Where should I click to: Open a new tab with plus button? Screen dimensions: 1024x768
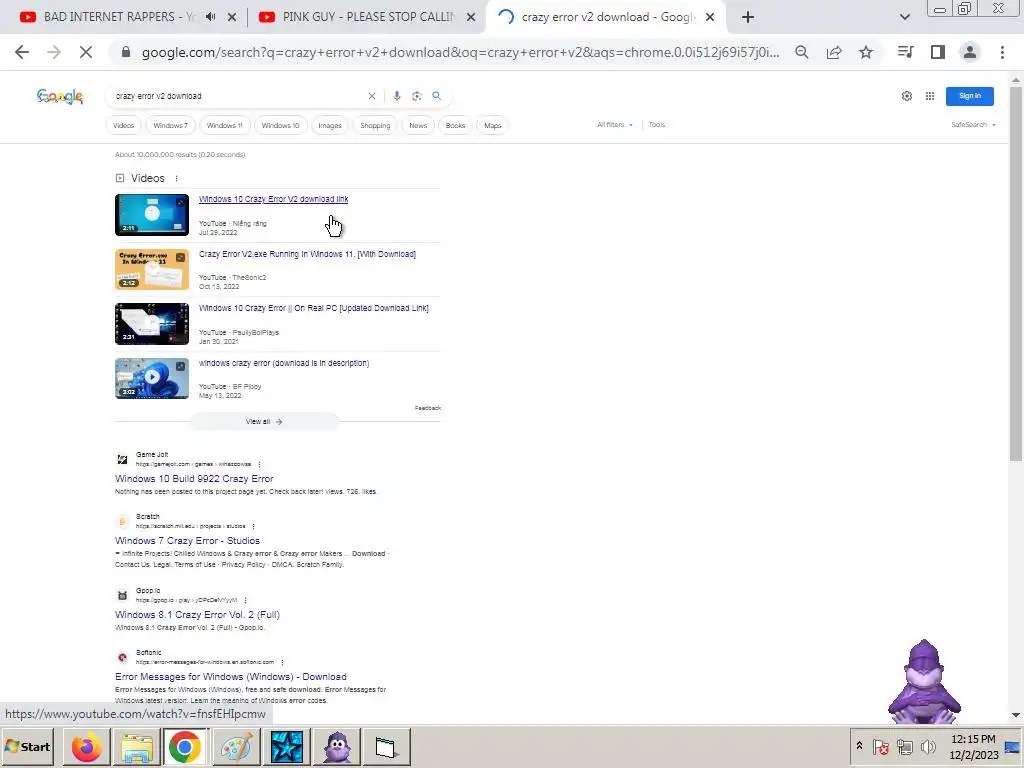748,17
